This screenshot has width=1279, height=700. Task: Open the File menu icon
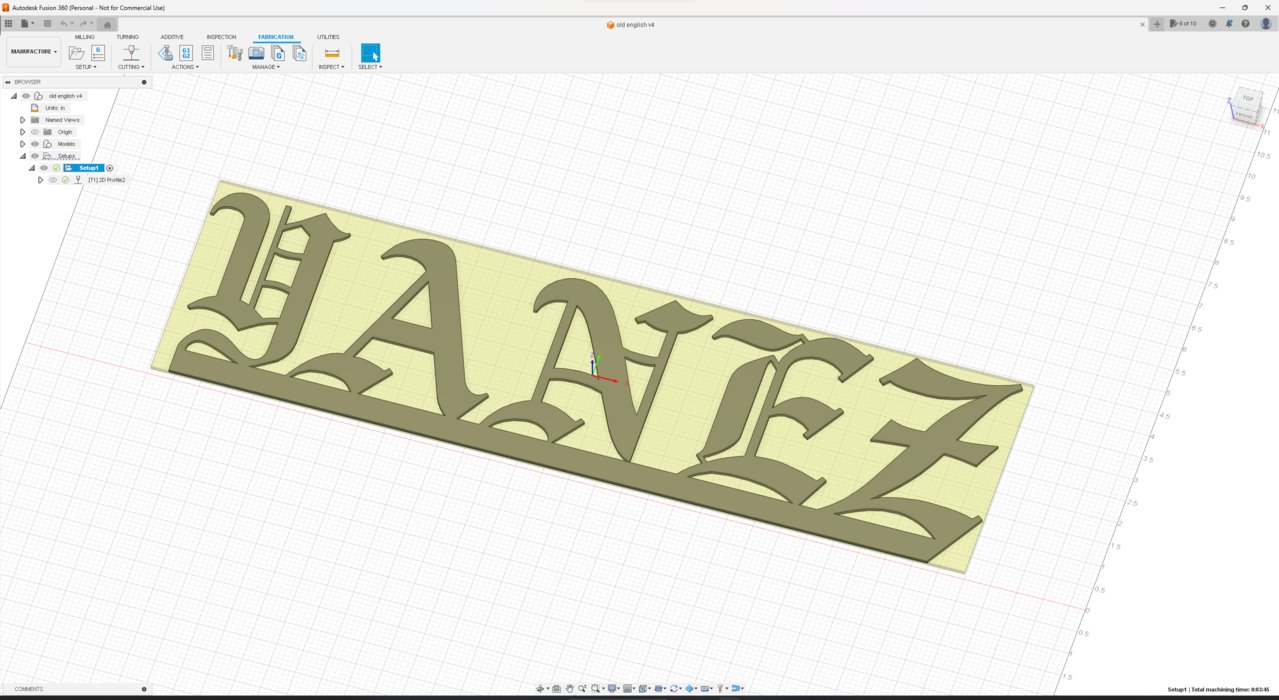pyautogui.click(x=26, y=23)
